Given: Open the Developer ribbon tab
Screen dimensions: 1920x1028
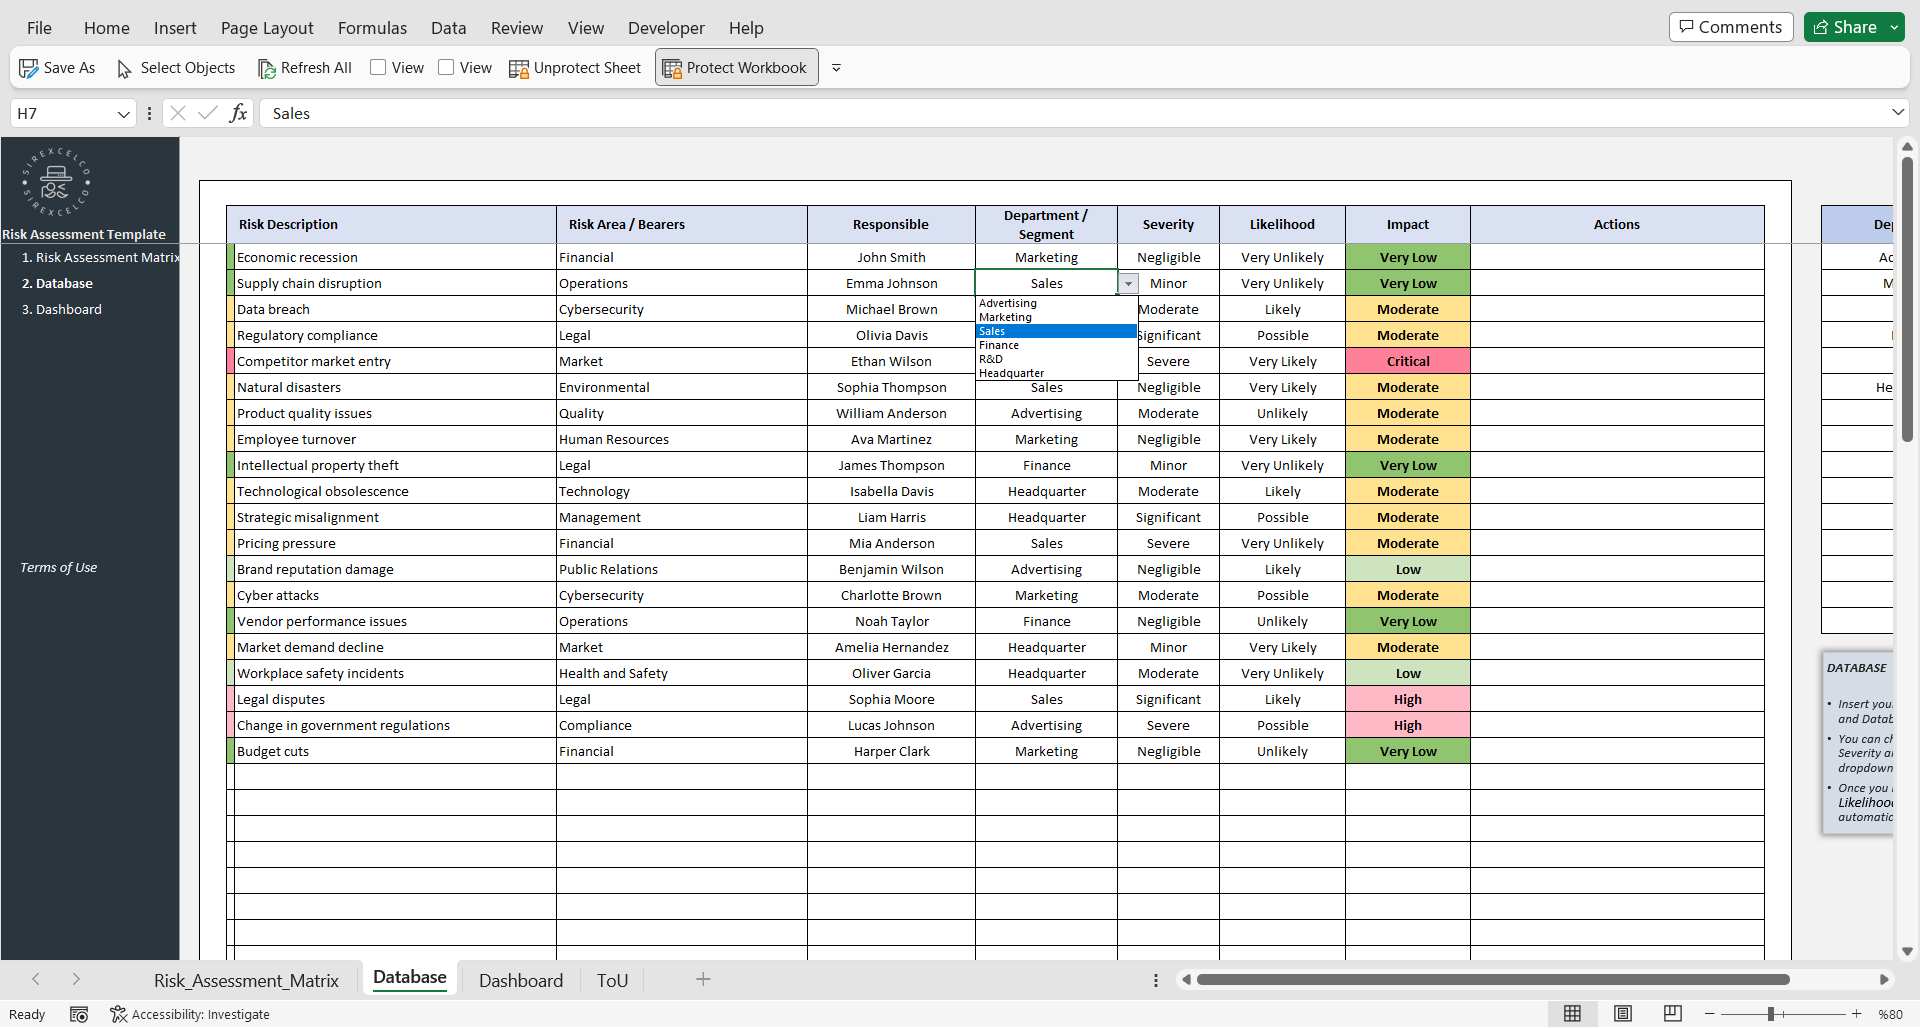Looking at the screenshot, I should 666,28.
